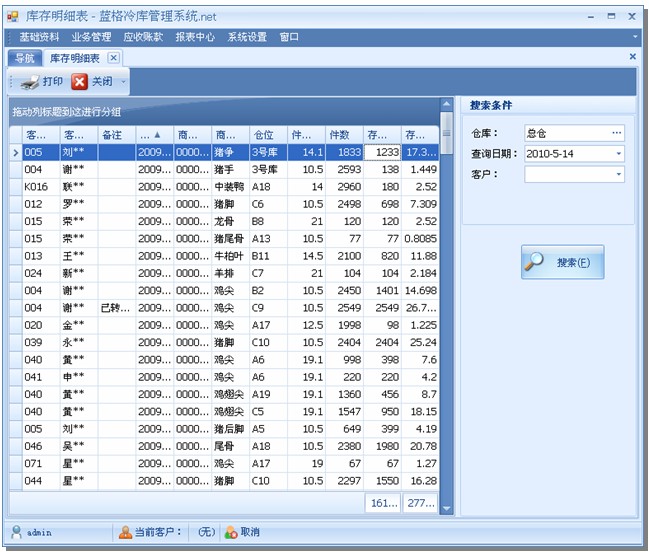Click the group-by panel 拖动列标题到这进行分组

click(x=224, y=112)
